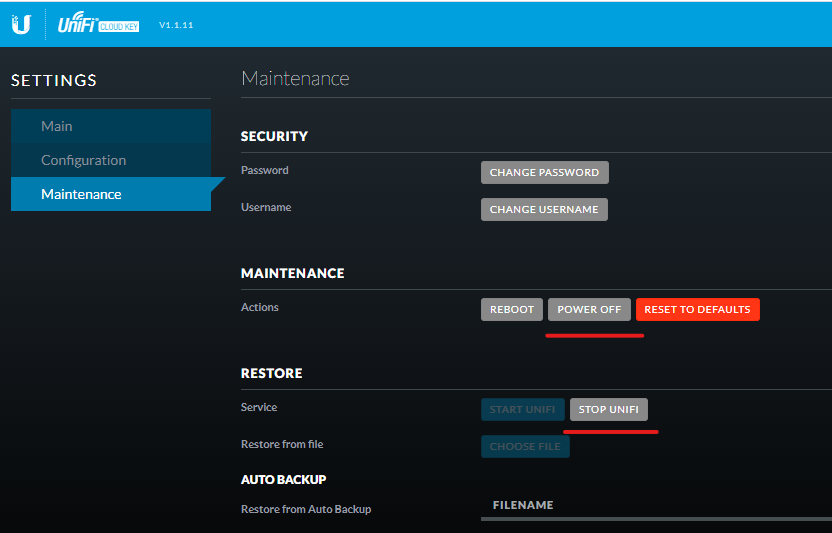Select the Maintenance sidebar tab
The height and width of the screenshot is (533, 832).
coord(81,194)
